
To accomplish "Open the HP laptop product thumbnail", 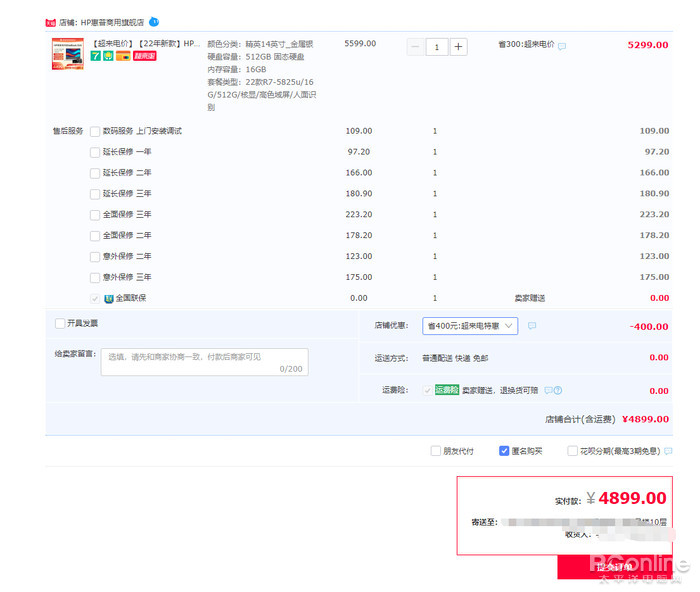I will point(68,54).
